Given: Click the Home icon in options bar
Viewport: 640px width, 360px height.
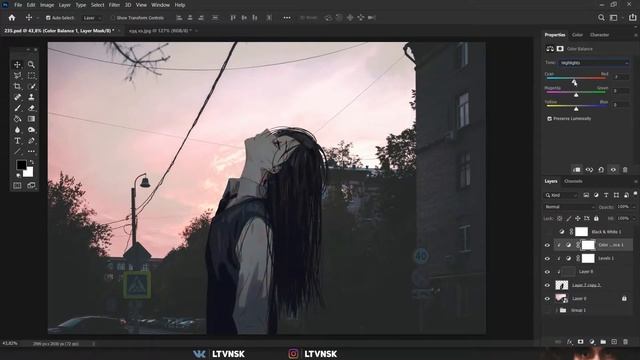Looking at the screenshot, I should pyautogui.click(x=12, y=18).
